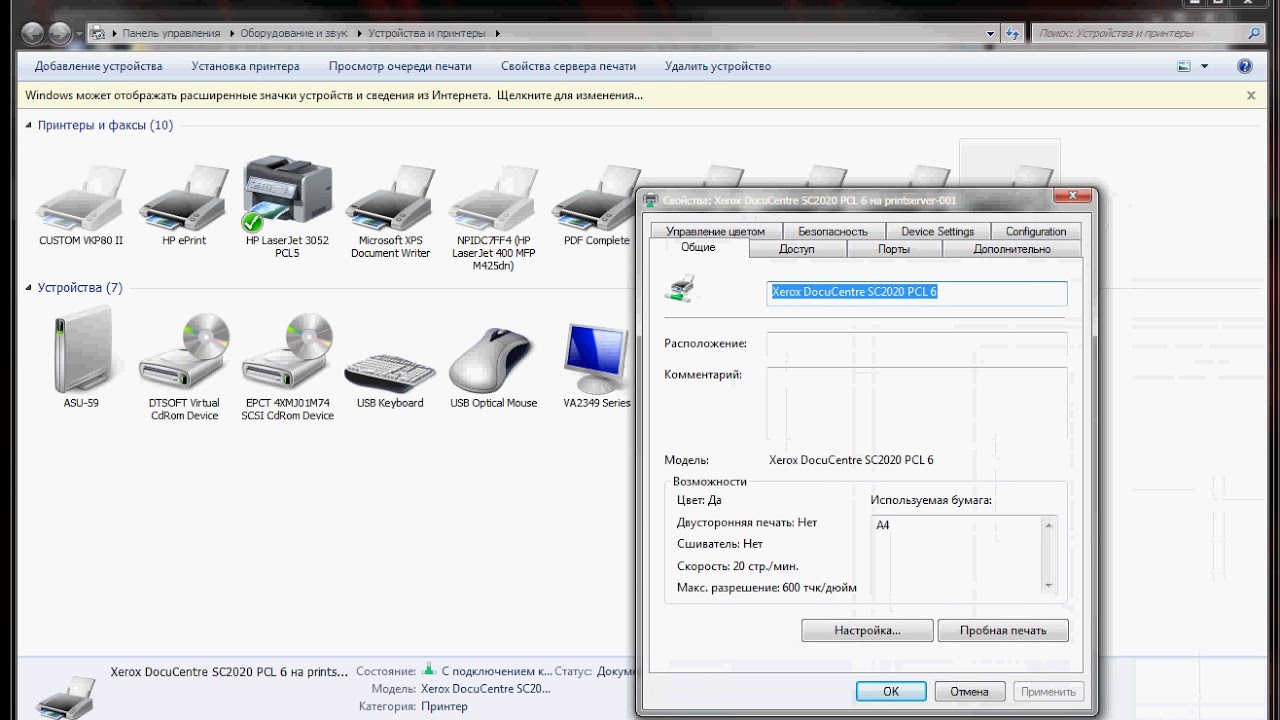1280x720 pixels.
Task: Click the refresh button next to address bar
Action: click(1012, 33)
